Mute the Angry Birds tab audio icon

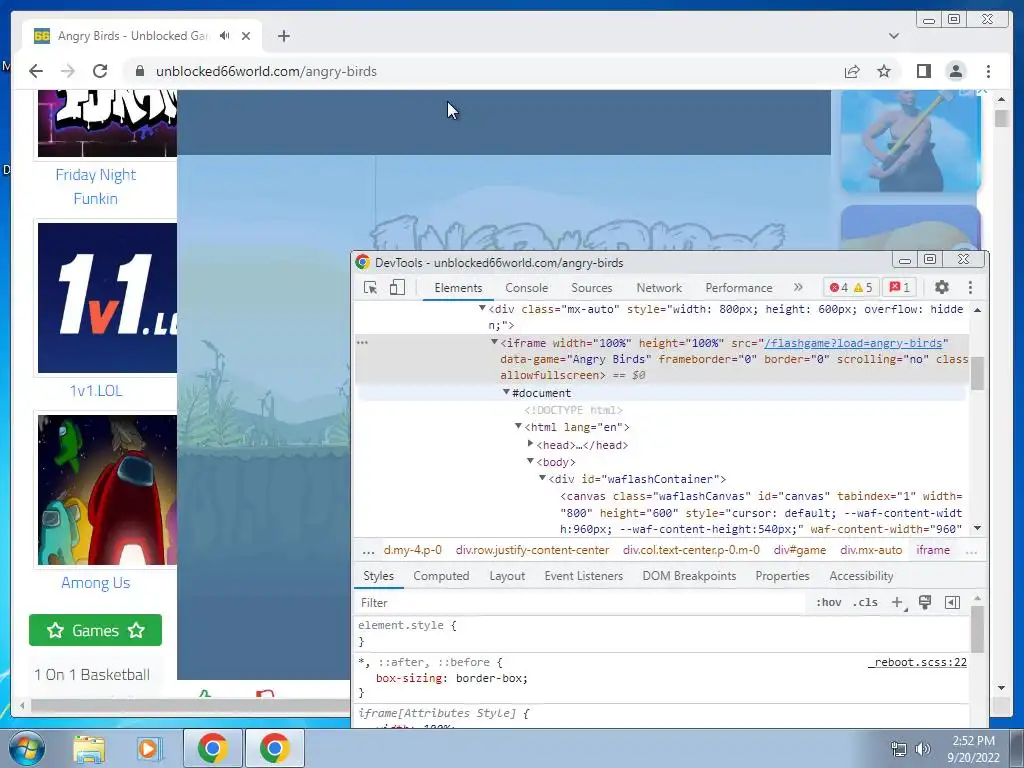(225, 36)
